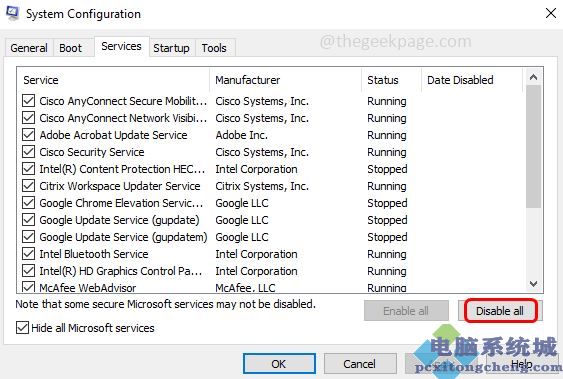Uncheck Google Update Service (gupdate)
Image resolution: width=563 pixels, height=379 pixels.
point(28,220)
